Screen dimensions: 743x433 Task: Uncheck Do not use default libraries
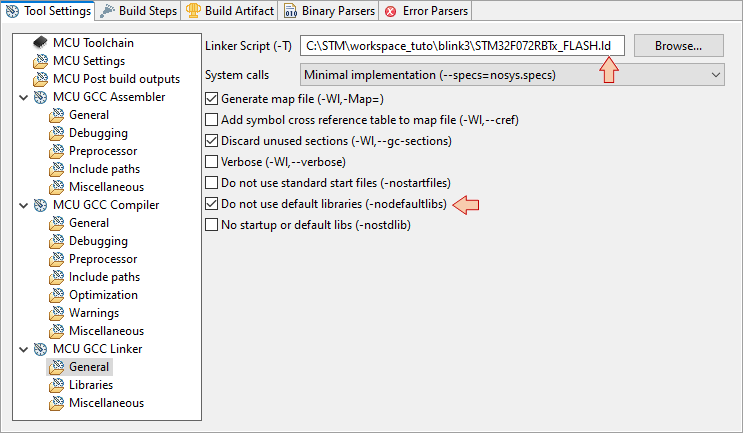211,204
